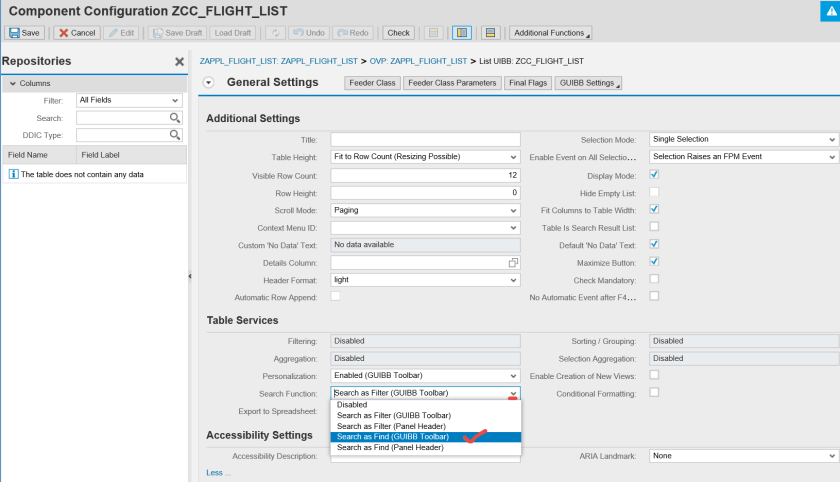Select 'Search as Find (GUIBB Toolbar)' option
This screenshot has width=840, height=482.
click(393, 437)
